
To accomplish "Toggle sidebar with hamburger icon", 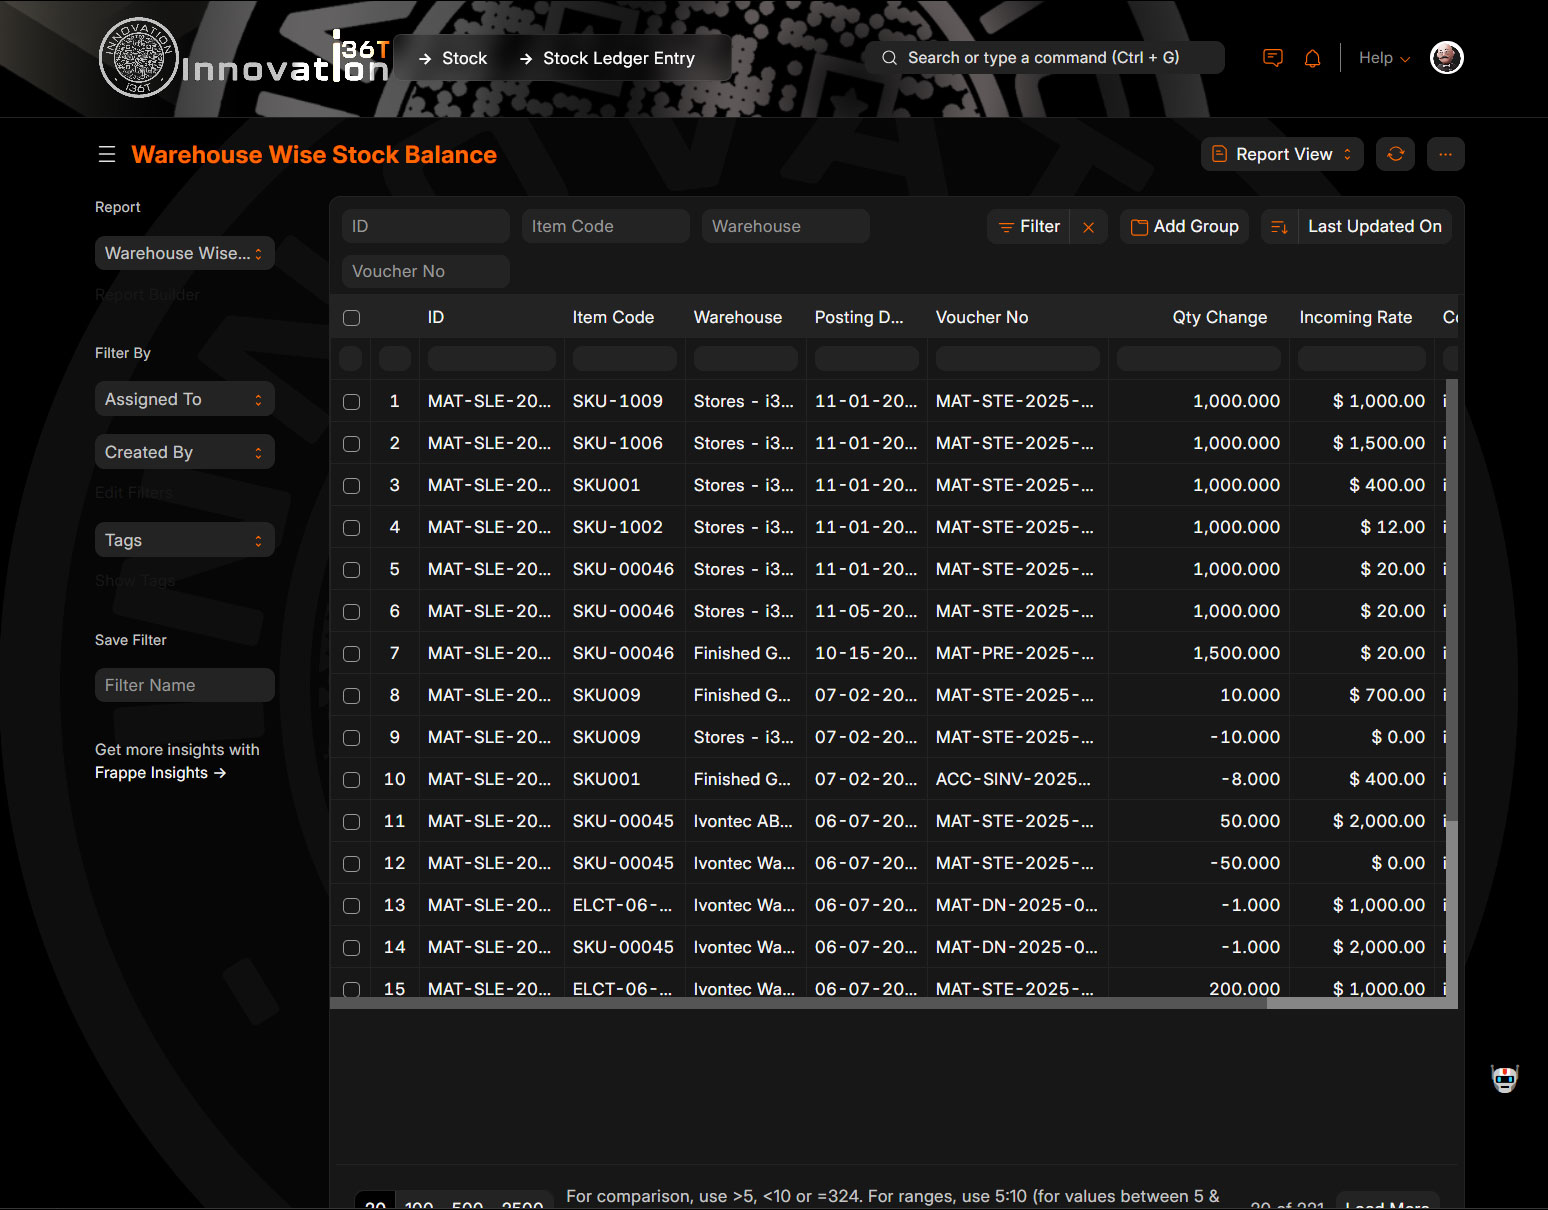I will point(107,154).
